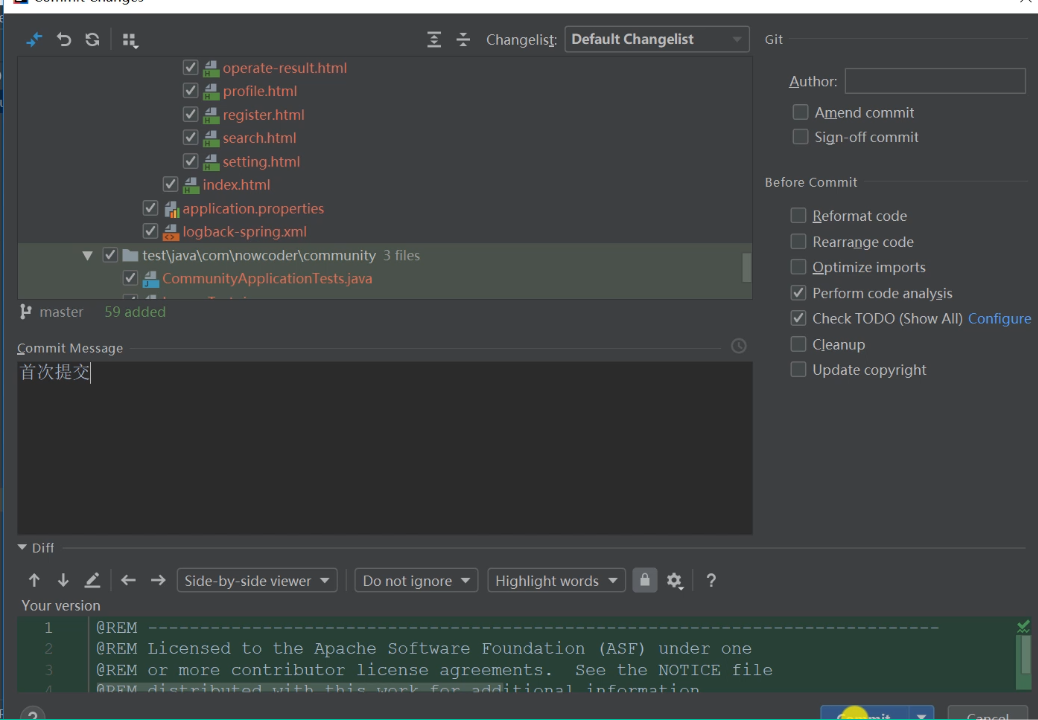This screenshot has height=720, width=1038.
Task: Enable the Reformat code checkbox
Action: tap(798, 215)
